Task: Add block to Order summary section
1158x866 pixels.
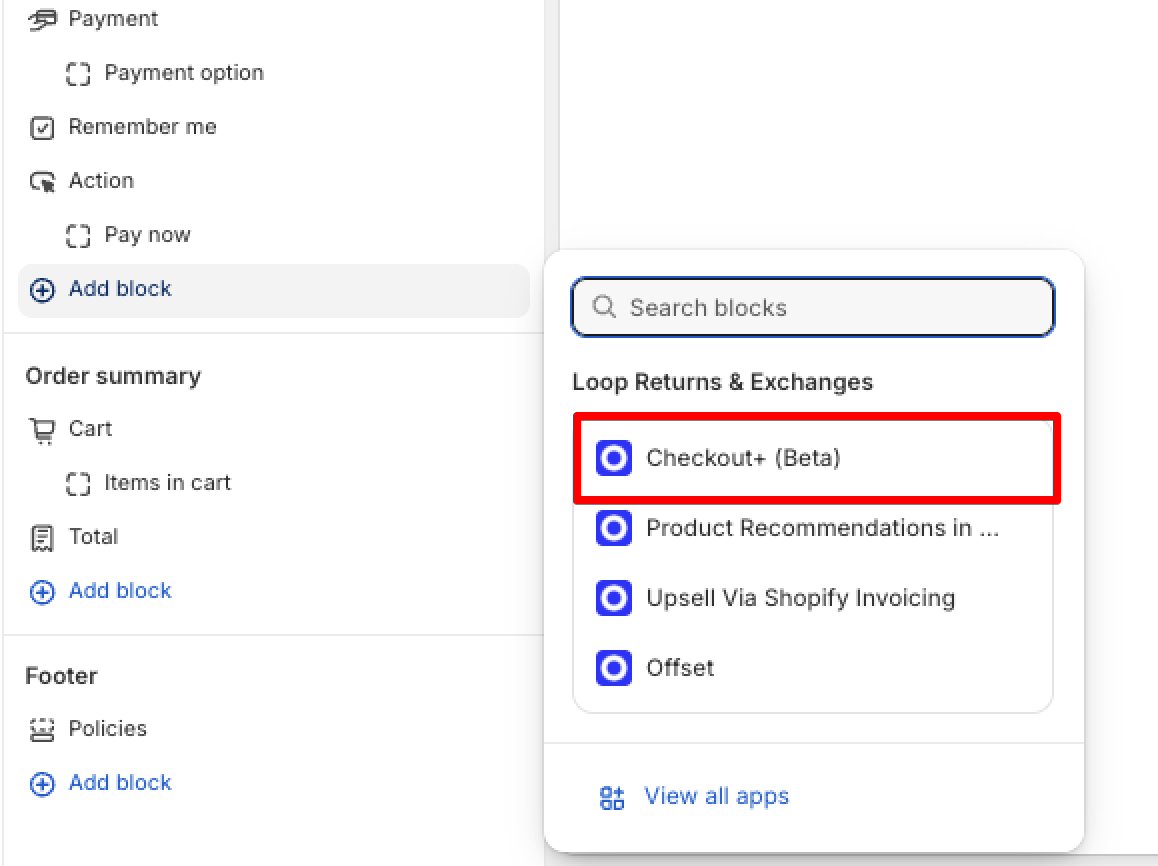Action: [x=119, y=591]
